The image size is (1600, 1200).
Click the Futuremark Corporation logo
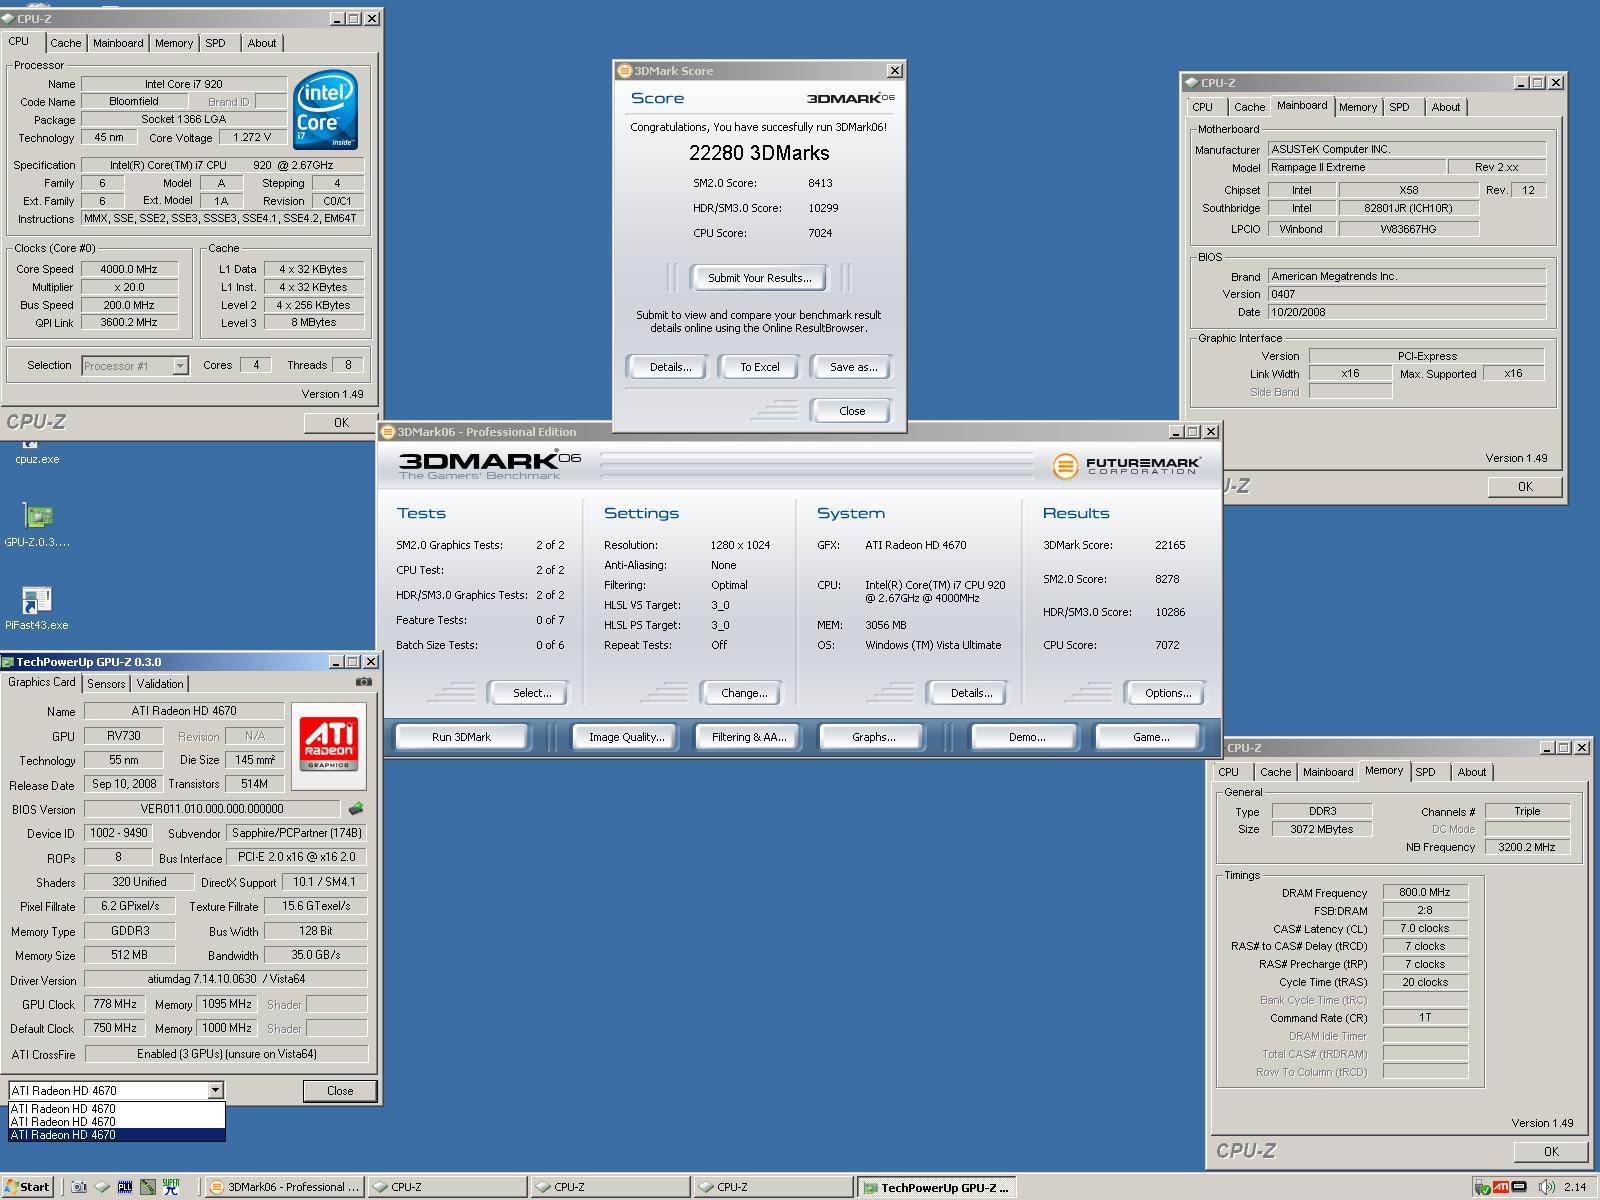[x=1126, y=466]
